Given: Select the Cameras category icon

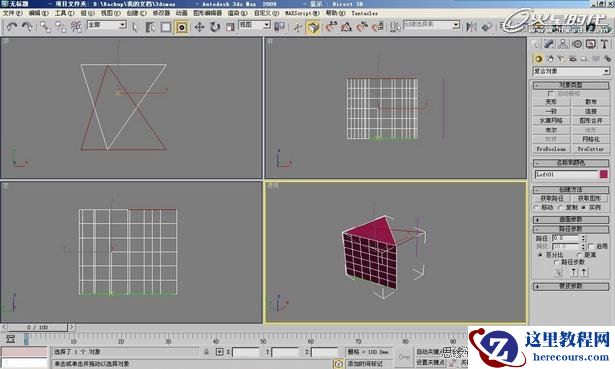Looking at the screenshot, I should pyautogui.click(x=573, y=59).
